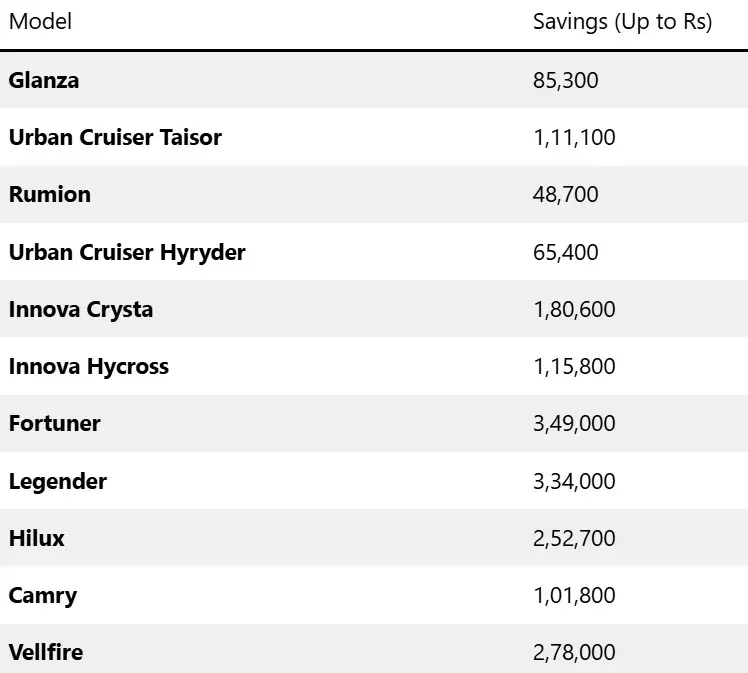Click the Model column header
Image resolution: width=748 pixels, height=673 pixels.
41,21
